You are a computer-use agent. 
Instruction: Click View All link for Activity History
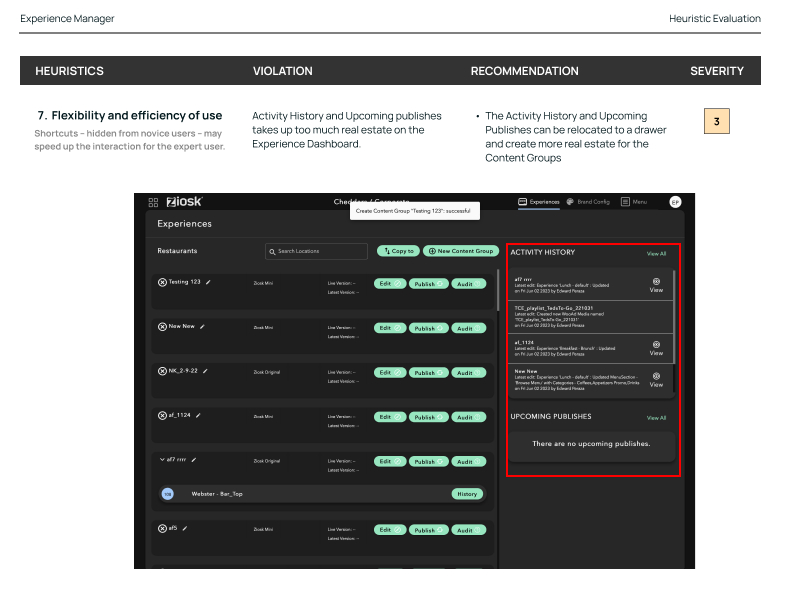[x=656, y=254]
